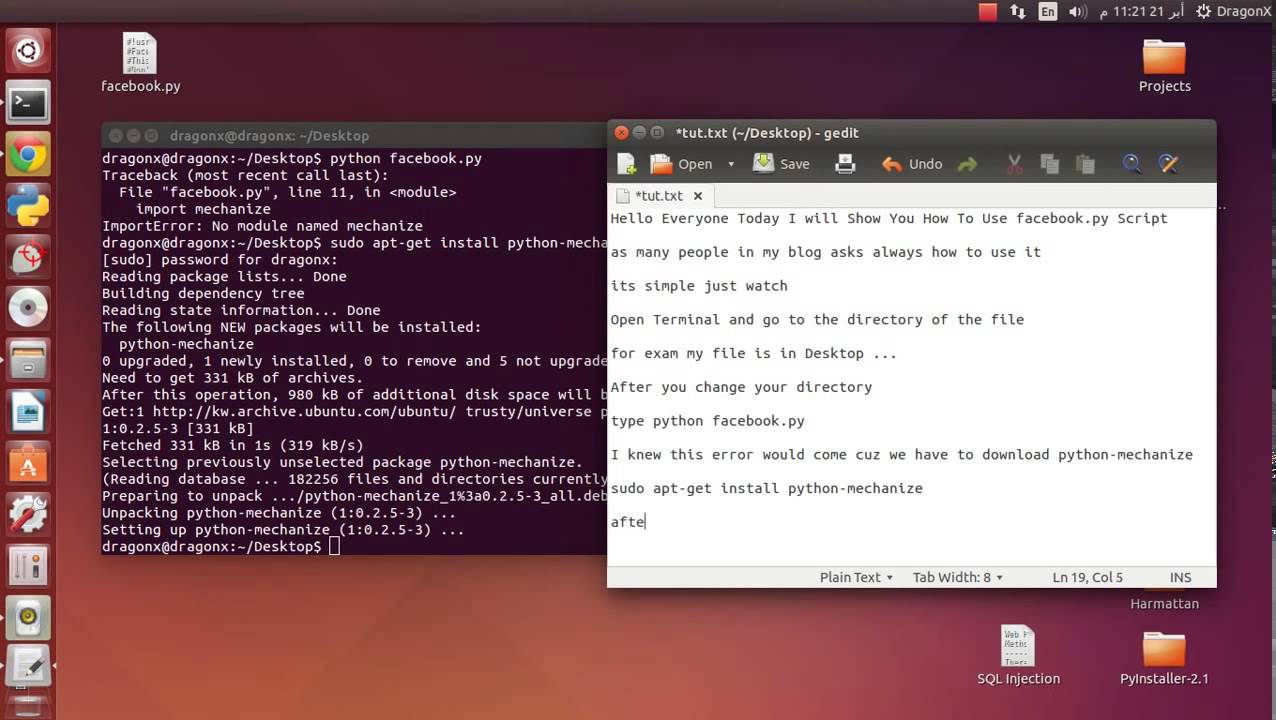Expand the Open recent files dropdown arrow
This screenshot has height=720, width=1276.
click(730, 164)
